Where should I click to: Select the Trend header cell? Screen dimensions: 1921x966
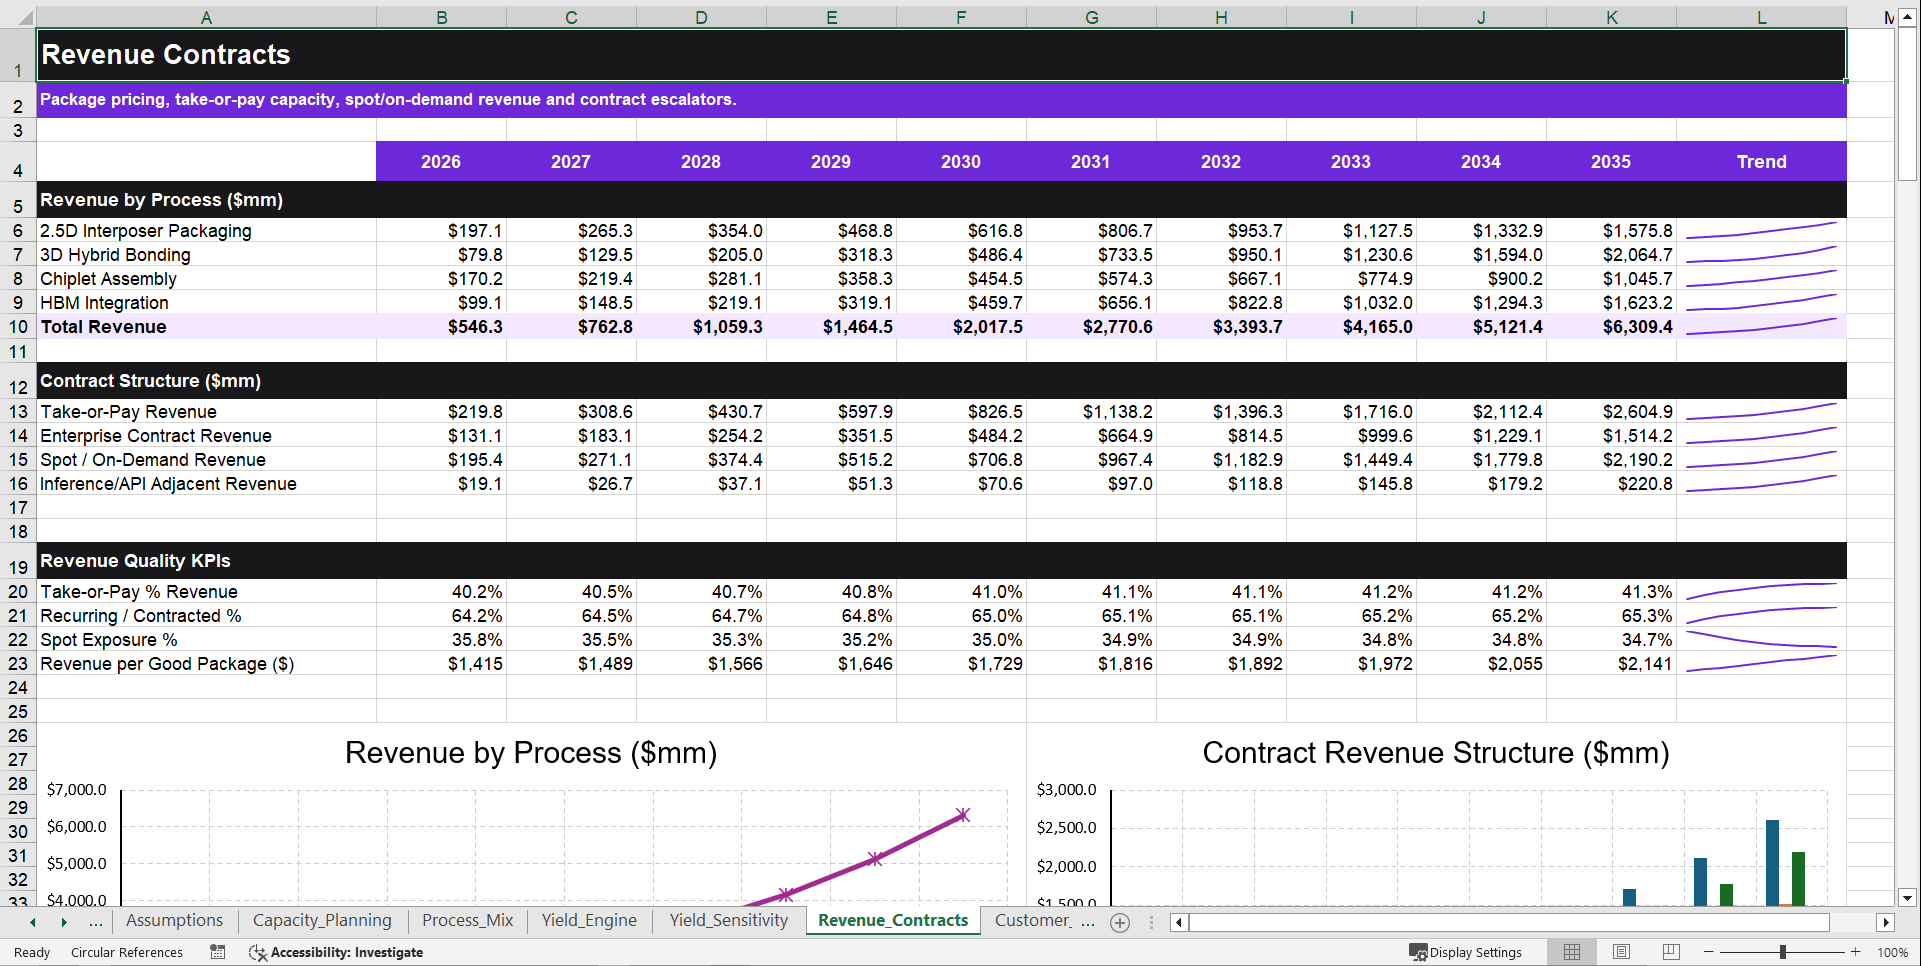[1761, 162]
